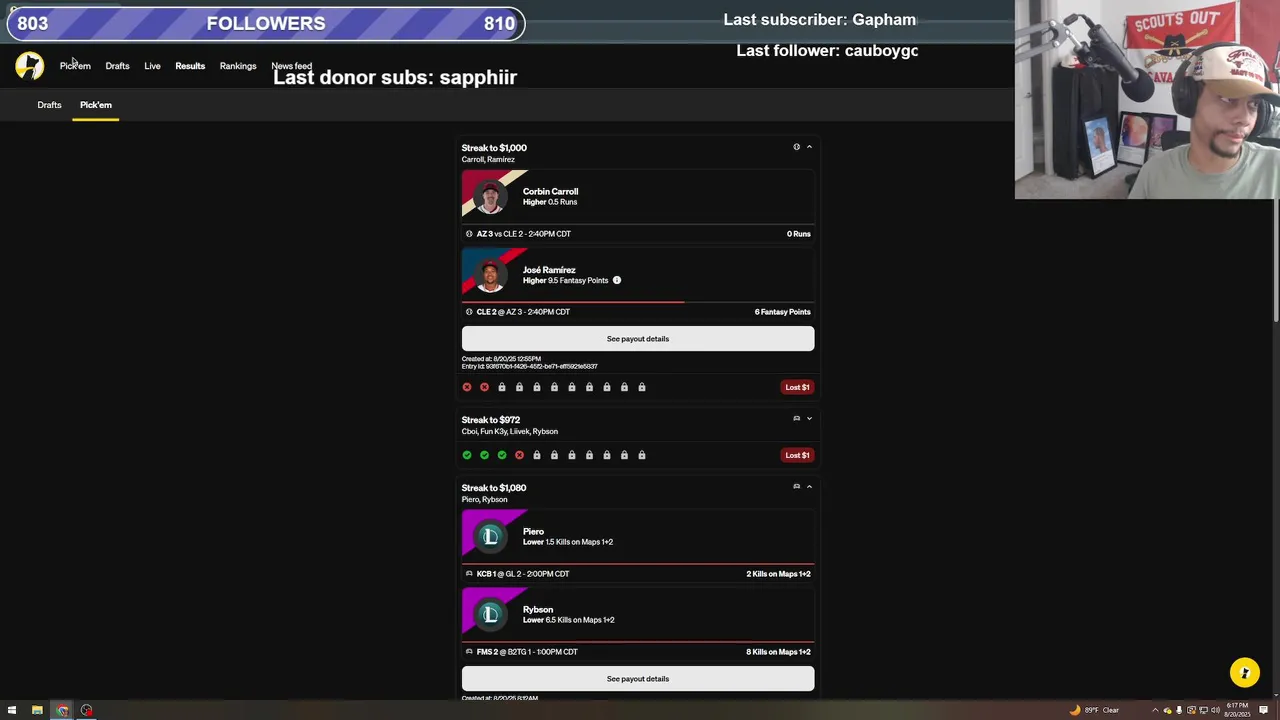Click the Lost $1 badge on Streak to $972

(797, 455)
